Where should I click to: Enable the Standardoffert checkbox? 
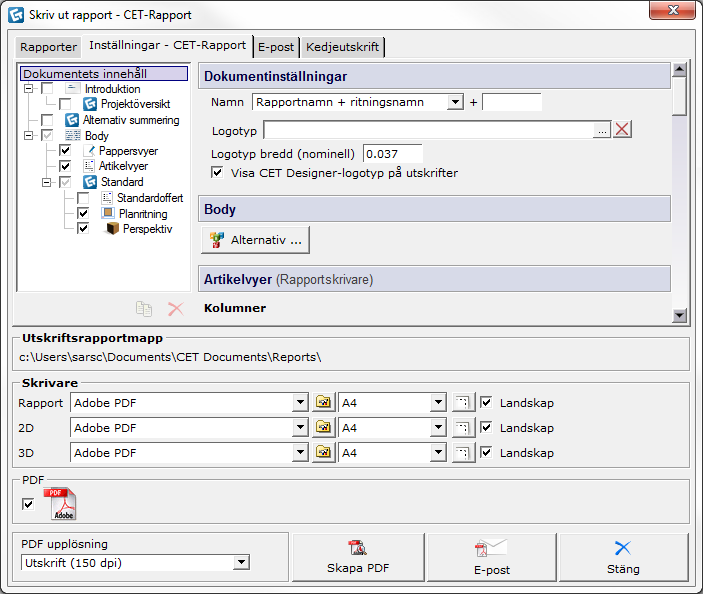coord(84,198)
